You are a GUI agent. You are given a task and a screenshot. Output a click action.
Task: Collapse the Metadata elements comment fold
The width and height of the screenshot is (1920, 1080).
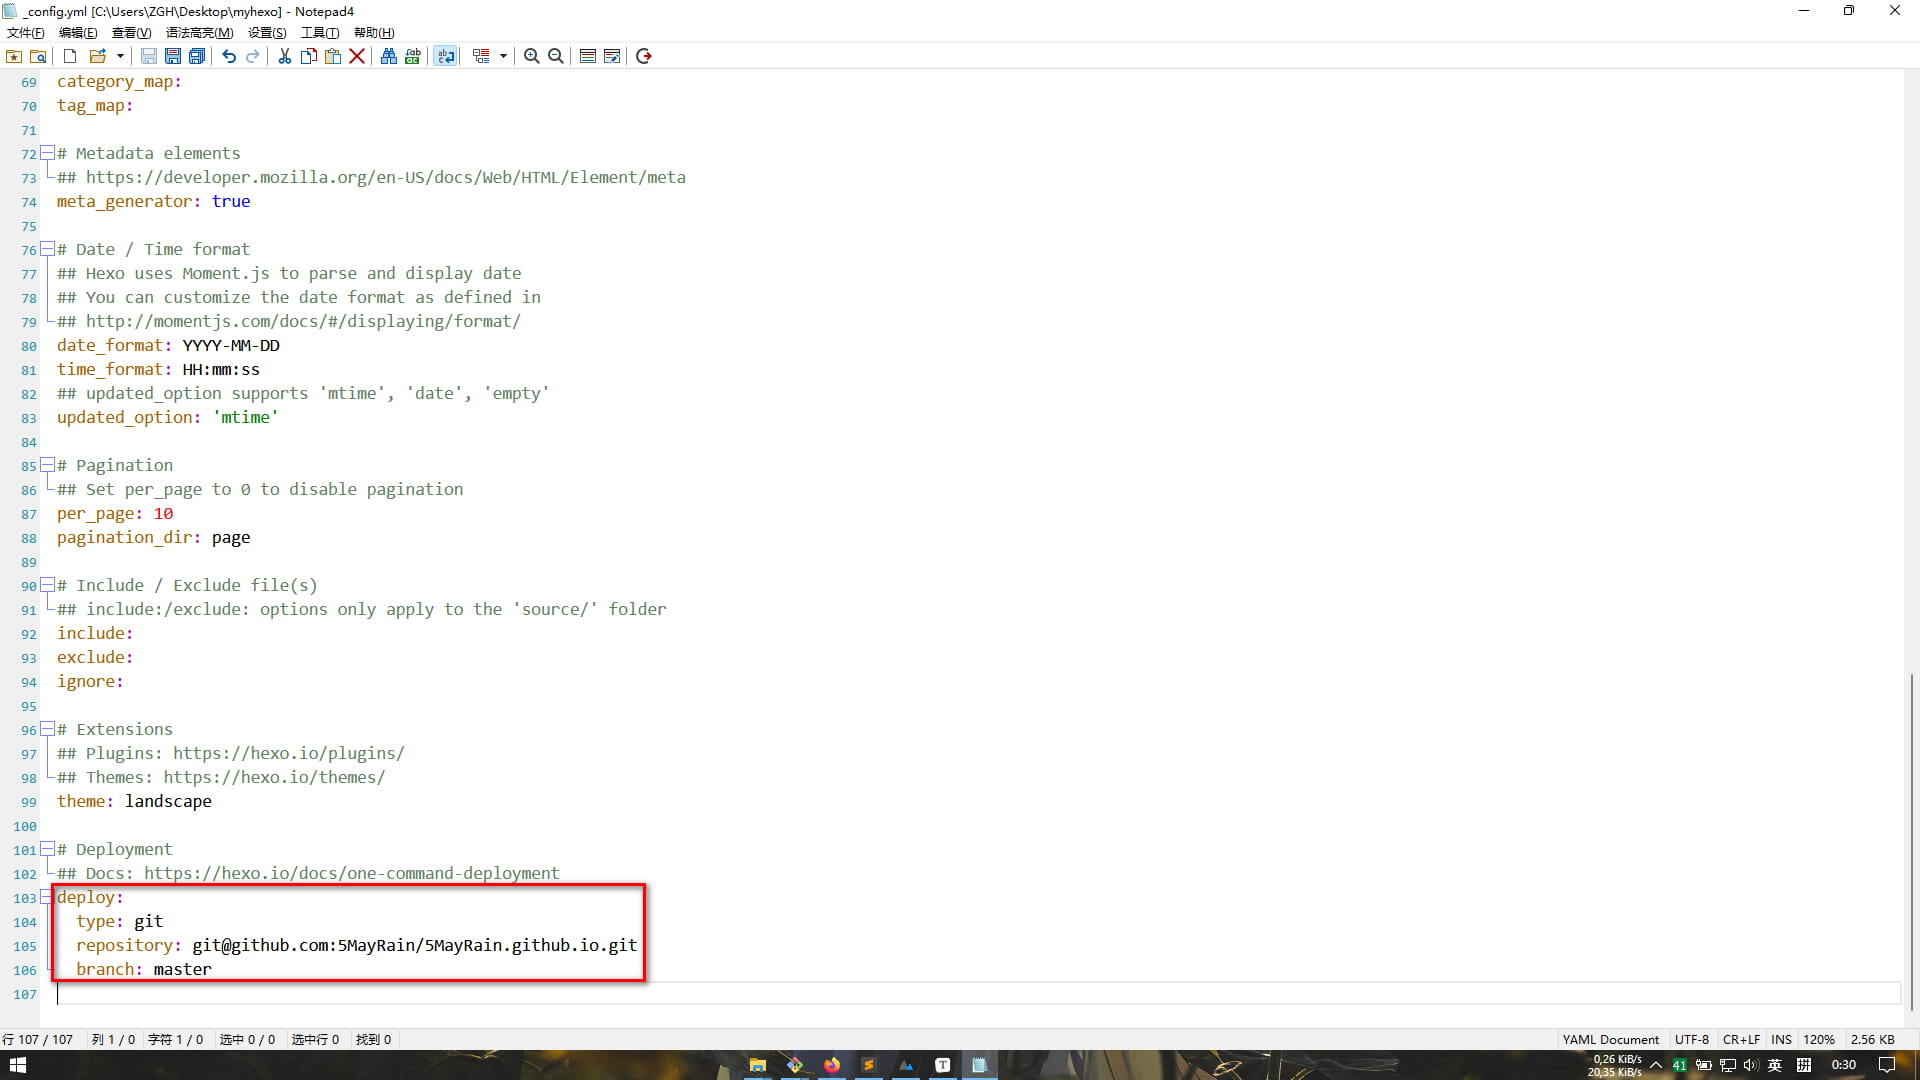(46, 153)
